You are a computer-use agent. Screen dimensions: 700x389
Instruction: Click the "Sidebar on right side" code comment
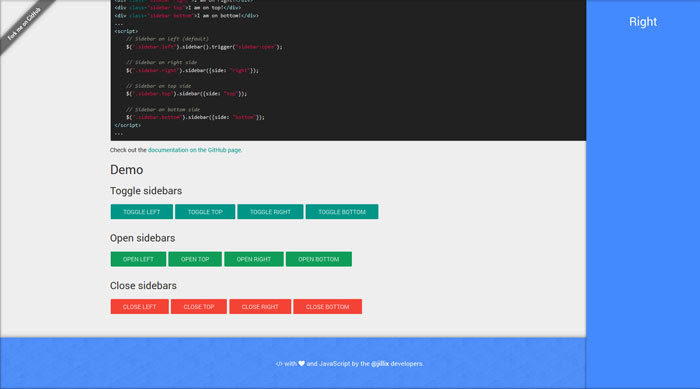[161, 63]
